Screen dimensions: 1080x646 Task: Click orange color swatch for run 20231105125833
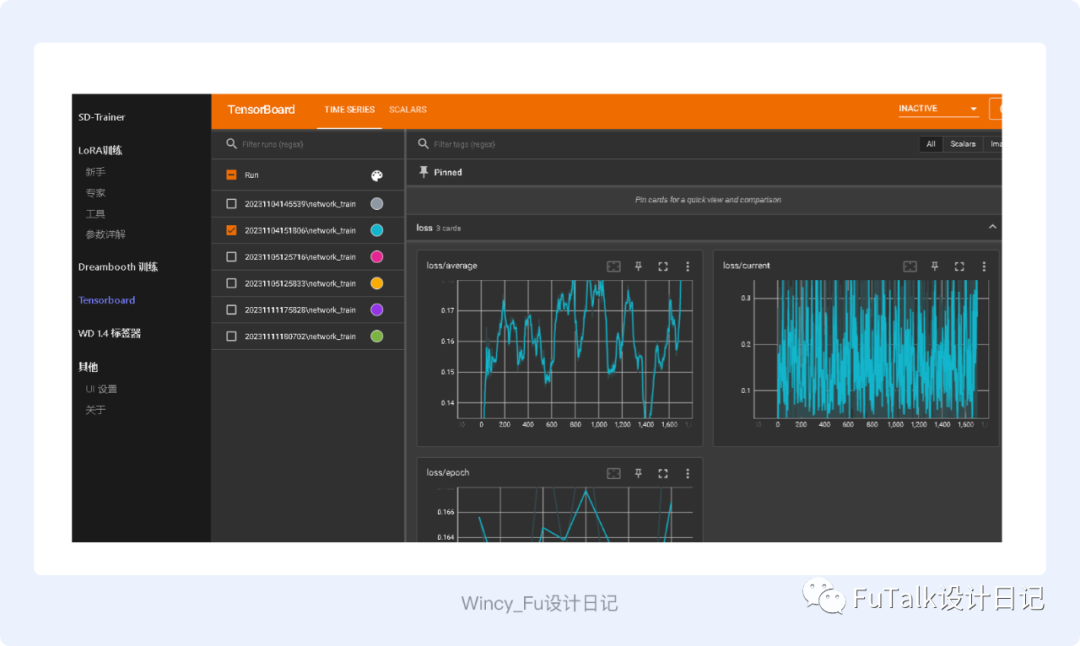(x=377, y=283)
